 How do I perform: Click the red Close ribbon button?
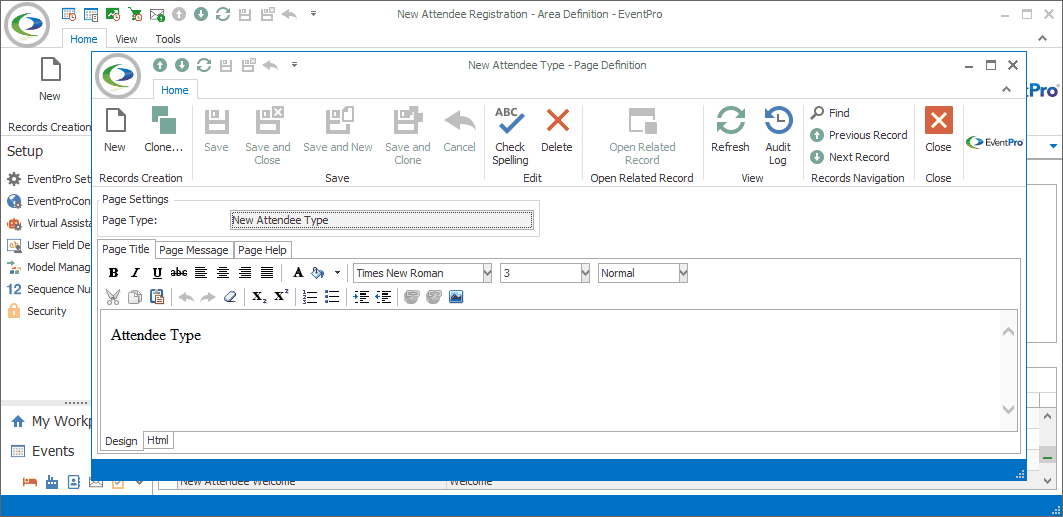[x=938, y=129]
